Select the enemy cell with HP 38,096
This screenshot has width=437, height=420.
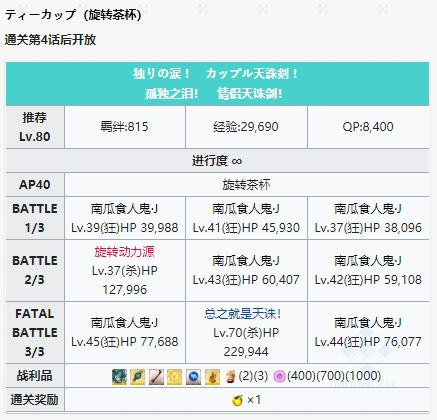(368, 218)
